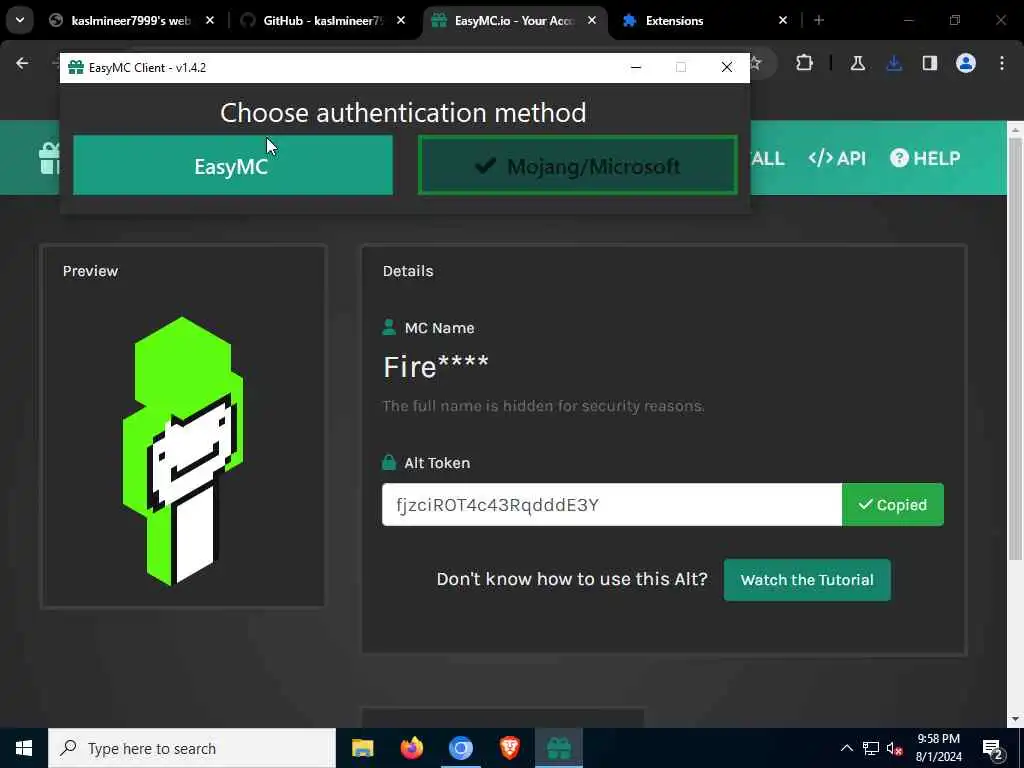The height and width of the screenshot is (768, 1024).
Task: Open Chromium from the taskbar
Action: [460, 748]
